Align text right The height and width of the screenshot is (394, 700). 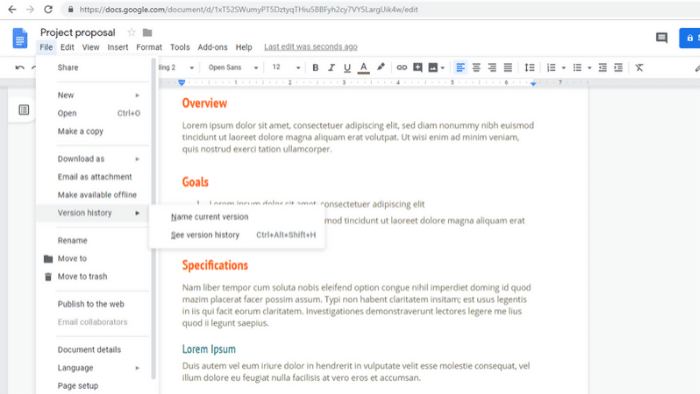click(492, 68)
